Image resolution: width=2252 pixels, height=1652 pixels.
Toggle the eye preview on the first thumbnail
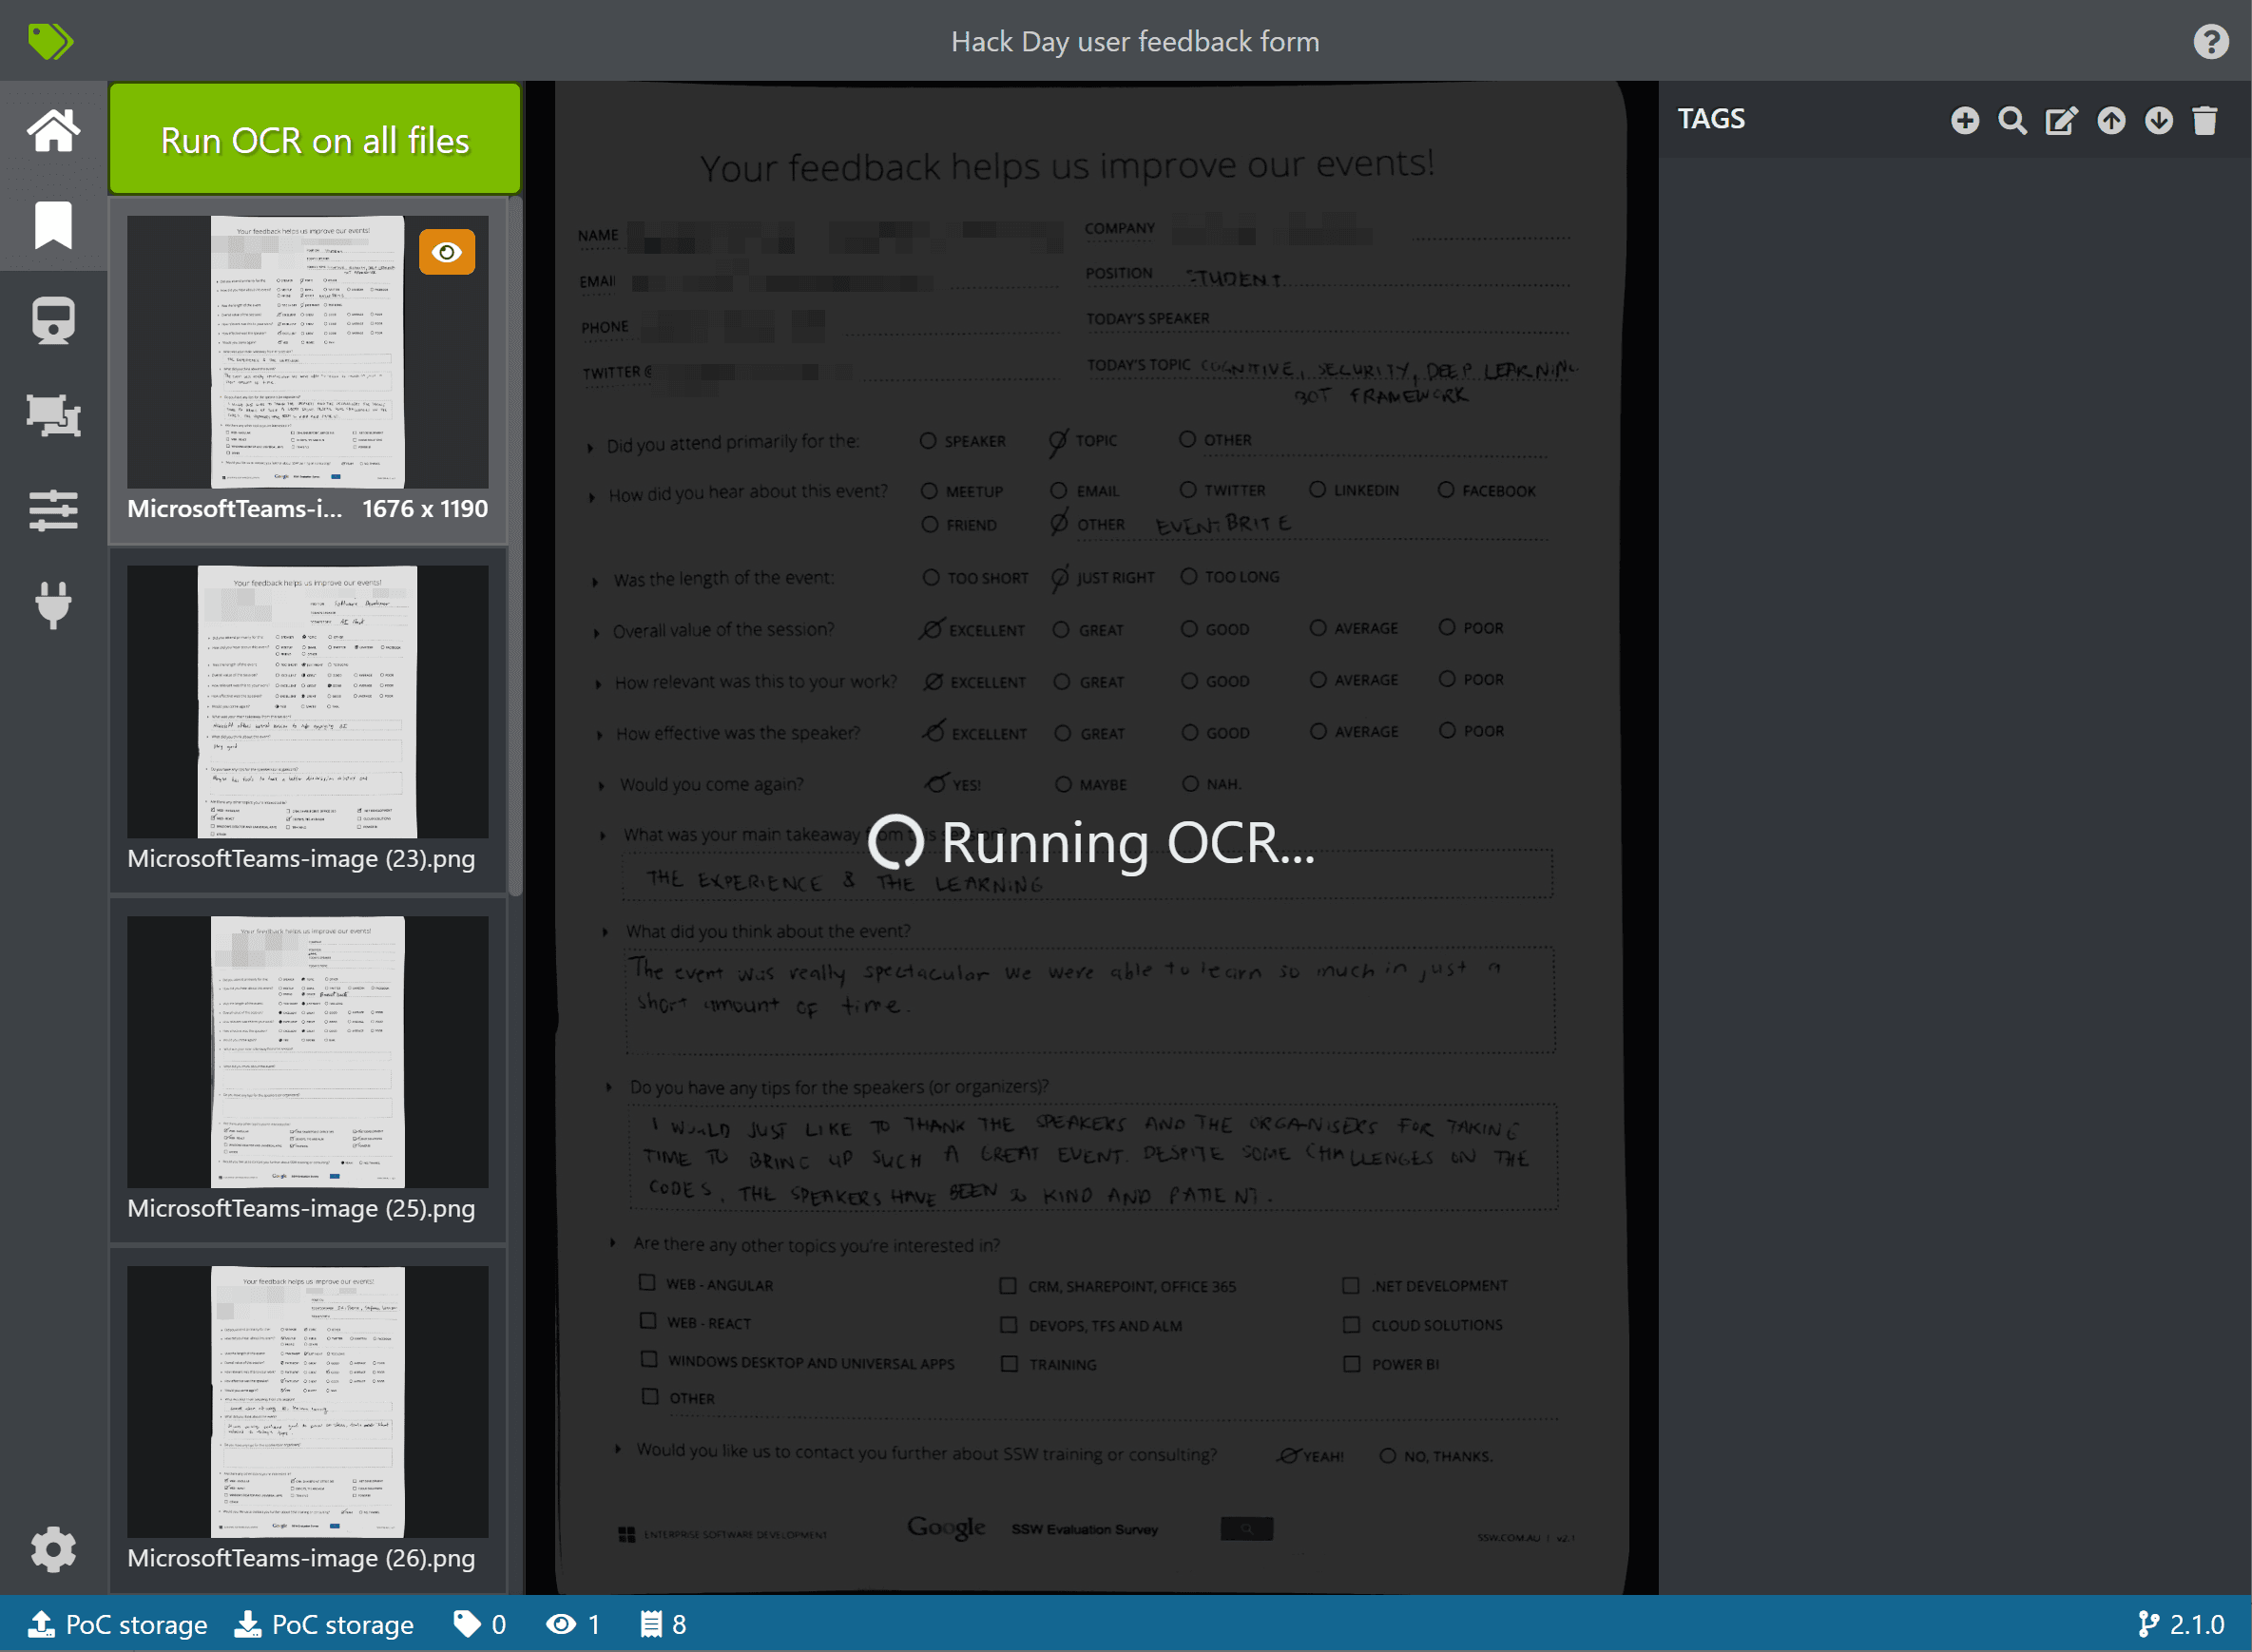coord(447,252)
